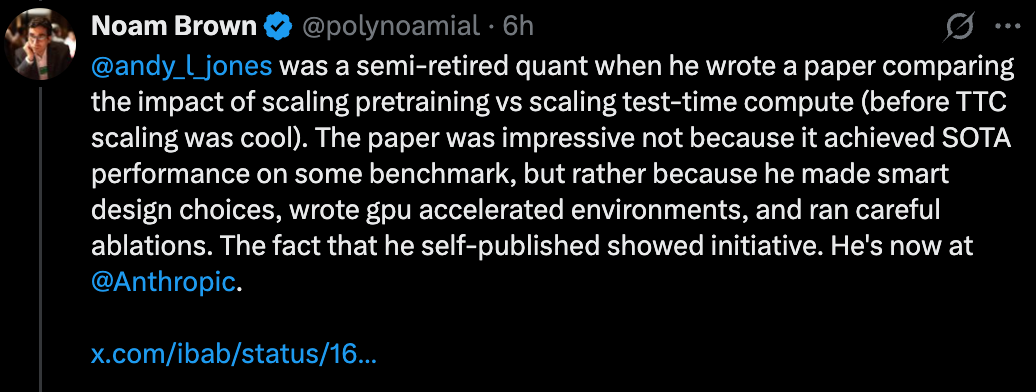Click the Grok explain-post slashed-circle icon
Screen dimensions: 1036x392
pyautogui.click(x=960, y=28)
